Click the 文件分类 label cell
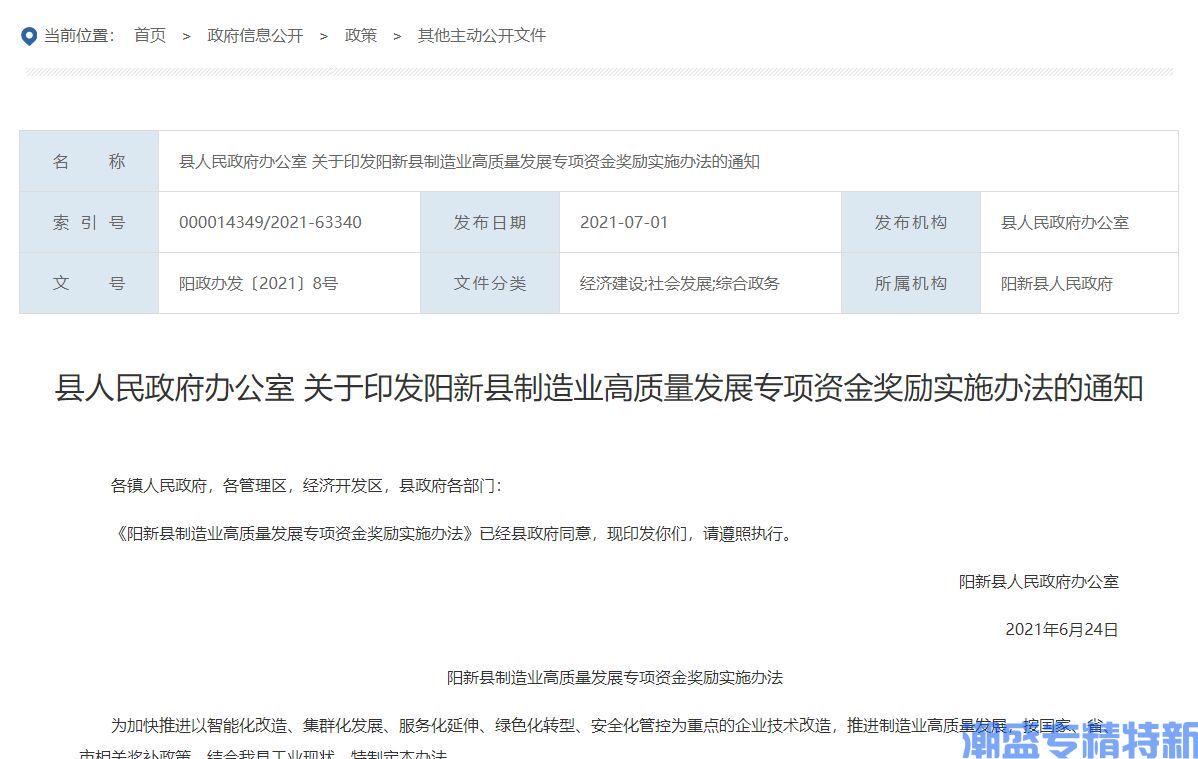This screenshot has width=1198, height=759. pos(490,284)
